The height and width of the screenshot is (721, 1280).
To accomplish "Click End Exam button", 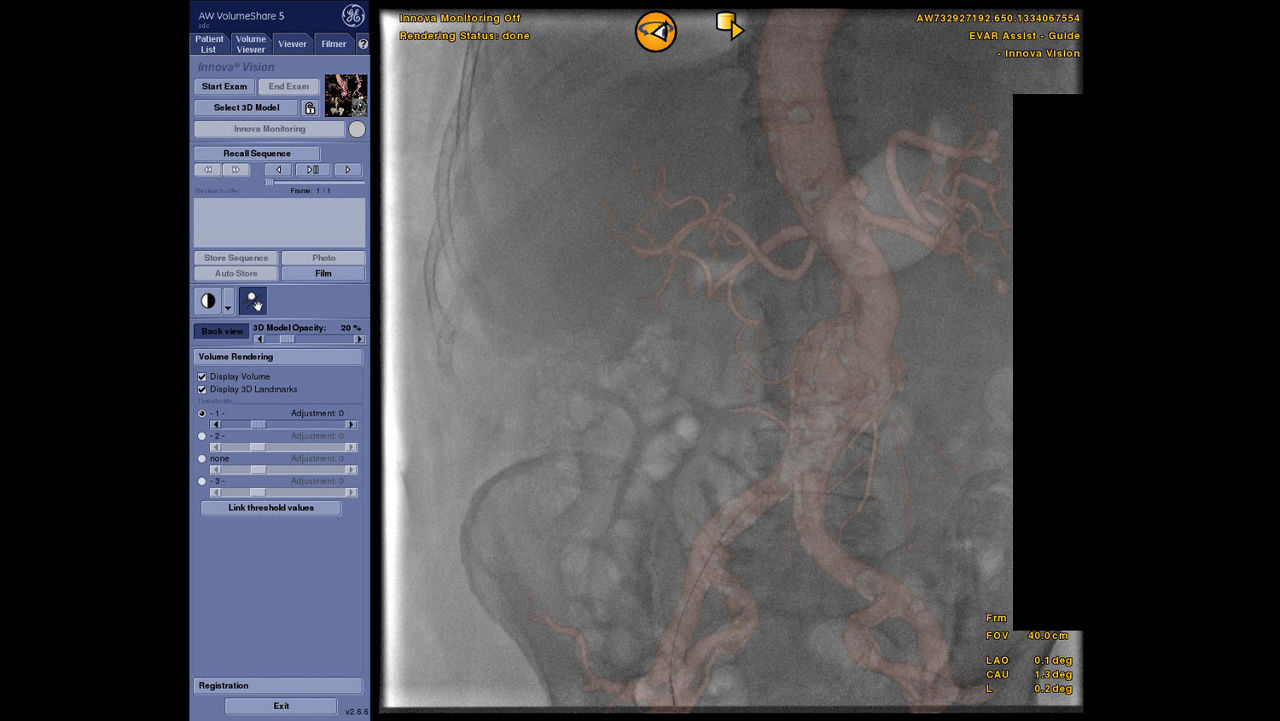I will 289,87.
